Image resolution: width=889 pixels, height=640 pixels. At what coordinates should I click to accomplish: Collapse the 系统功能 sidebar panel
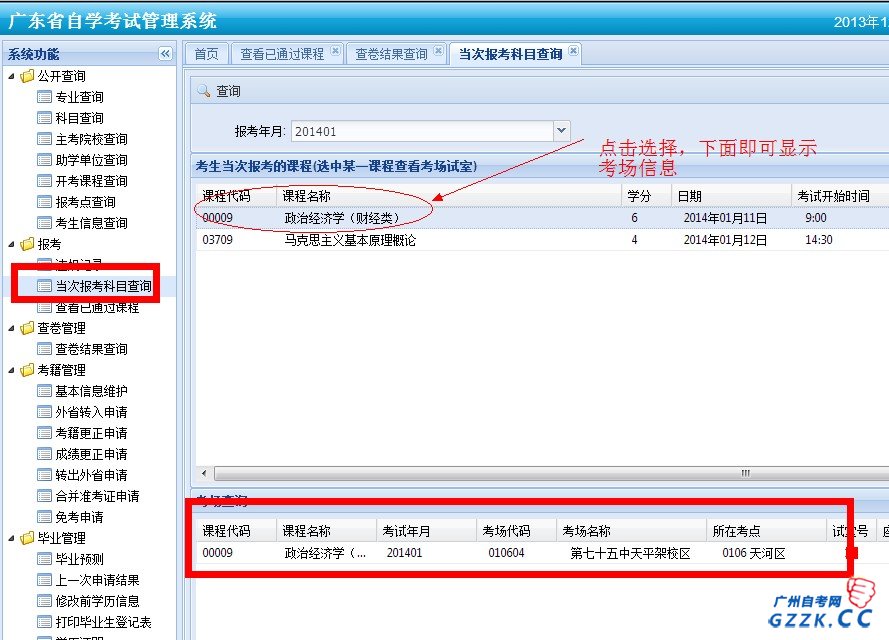163,55
